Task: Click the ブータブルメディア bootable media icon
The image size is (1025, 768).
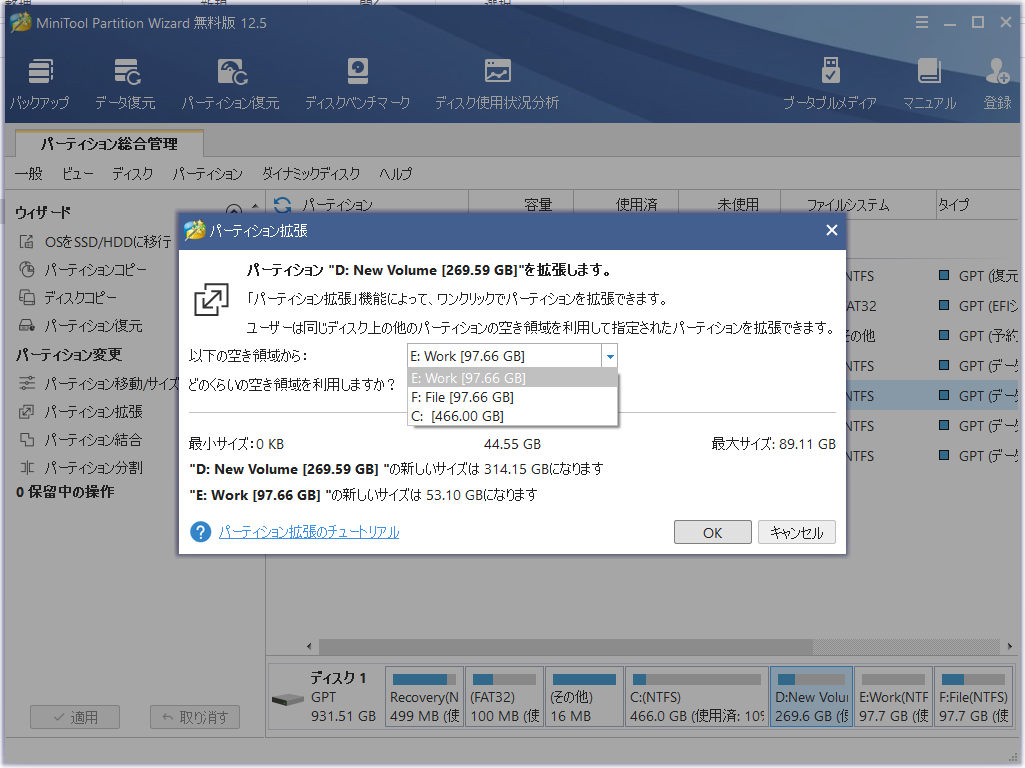Action: tap(829, 84)
